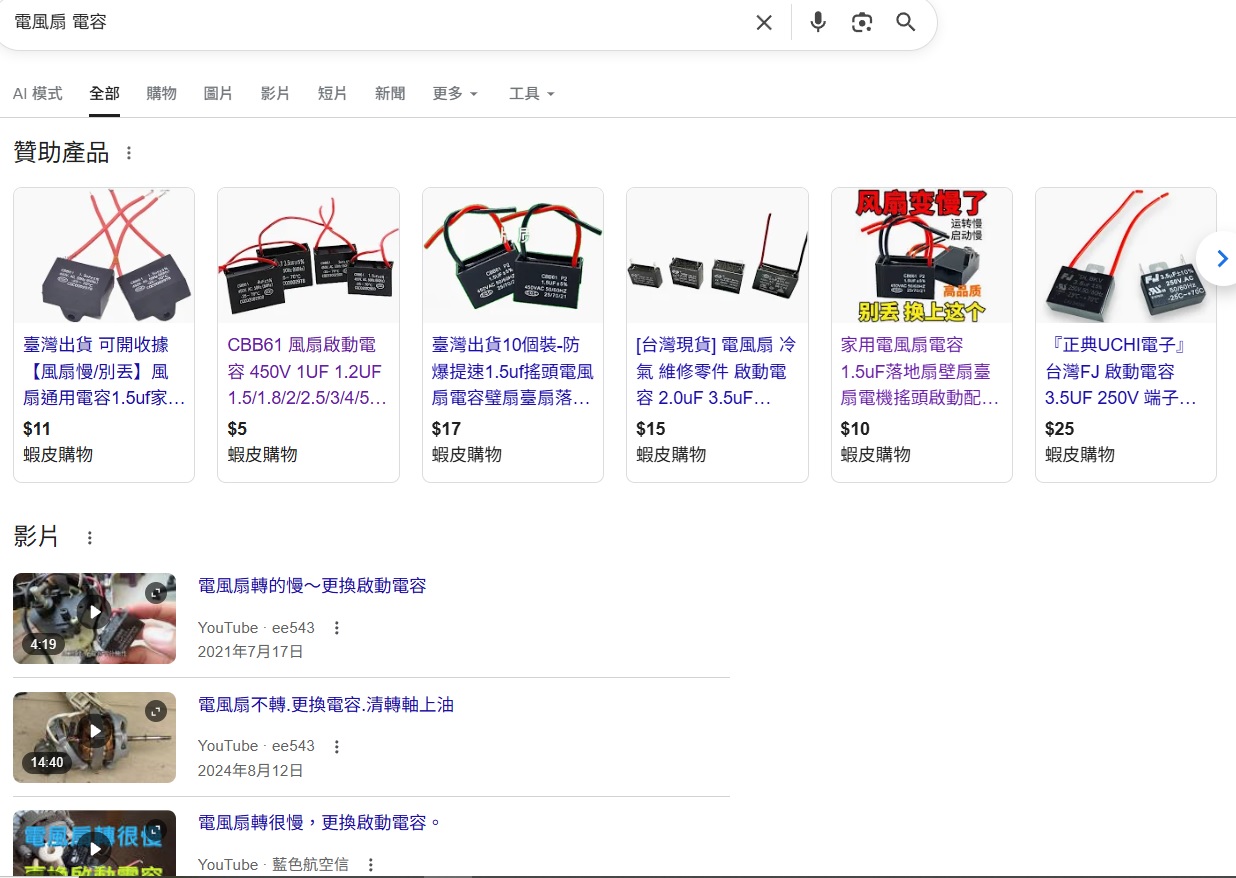Open three-dot menu beside 藍色航空信
The image size is (1236, 878).
pyautogui.click(x=371, y=864)
